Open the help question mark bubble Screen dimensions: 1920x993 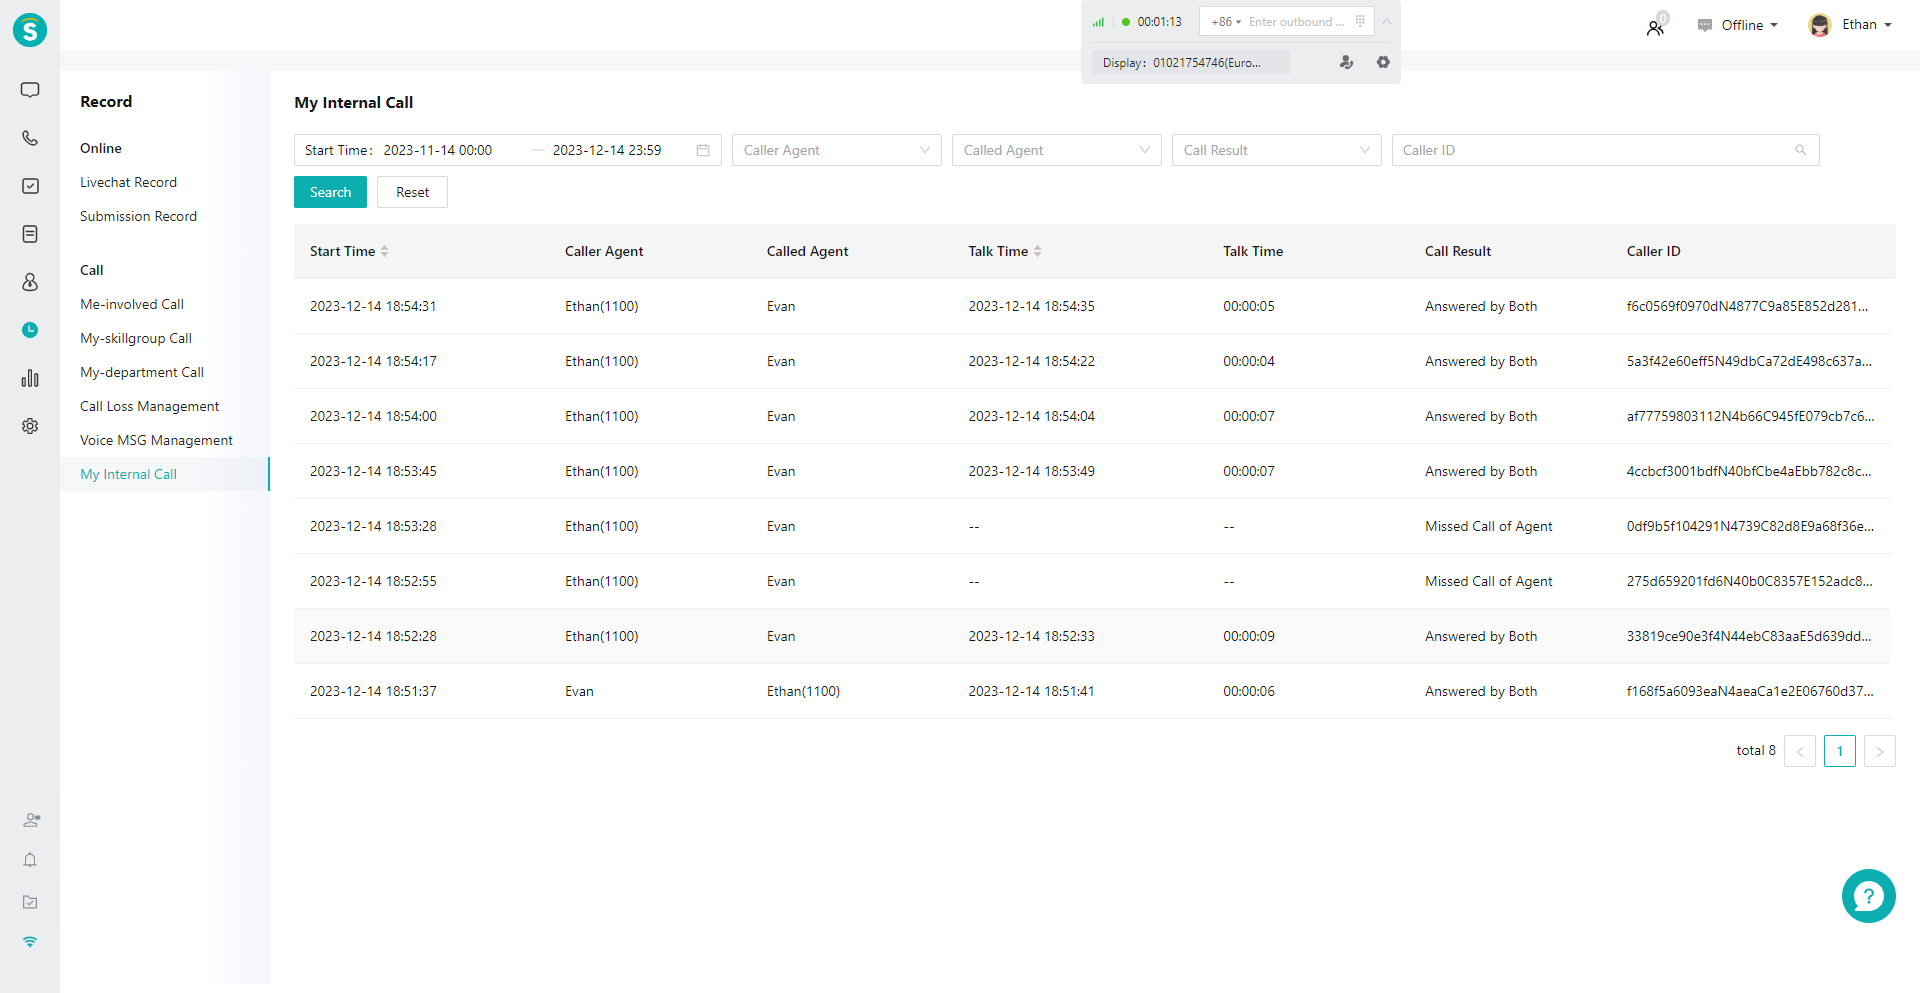(1868, 896)
